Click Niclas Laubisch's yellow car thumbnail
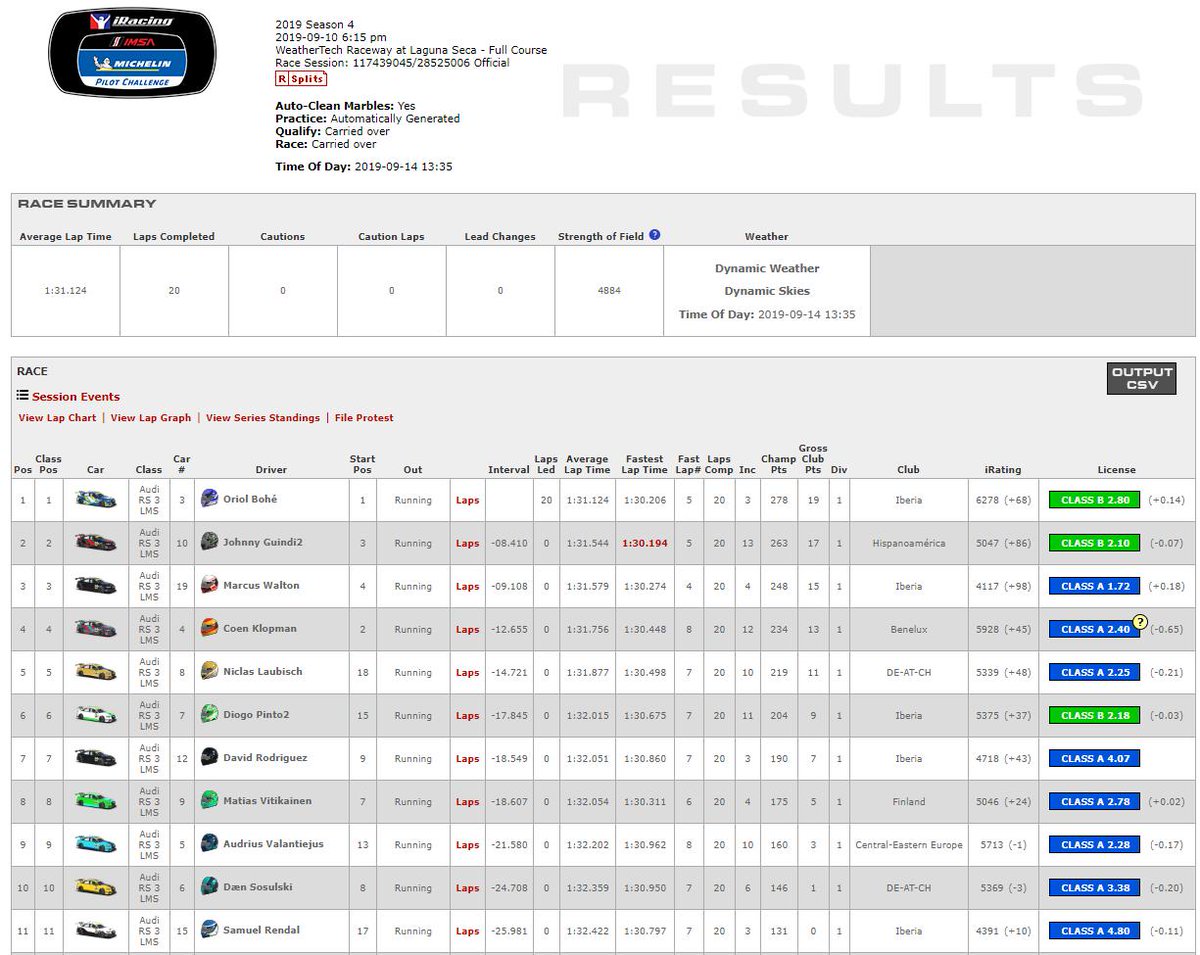This screenshot has height=955, width=1200. (96, 671)
